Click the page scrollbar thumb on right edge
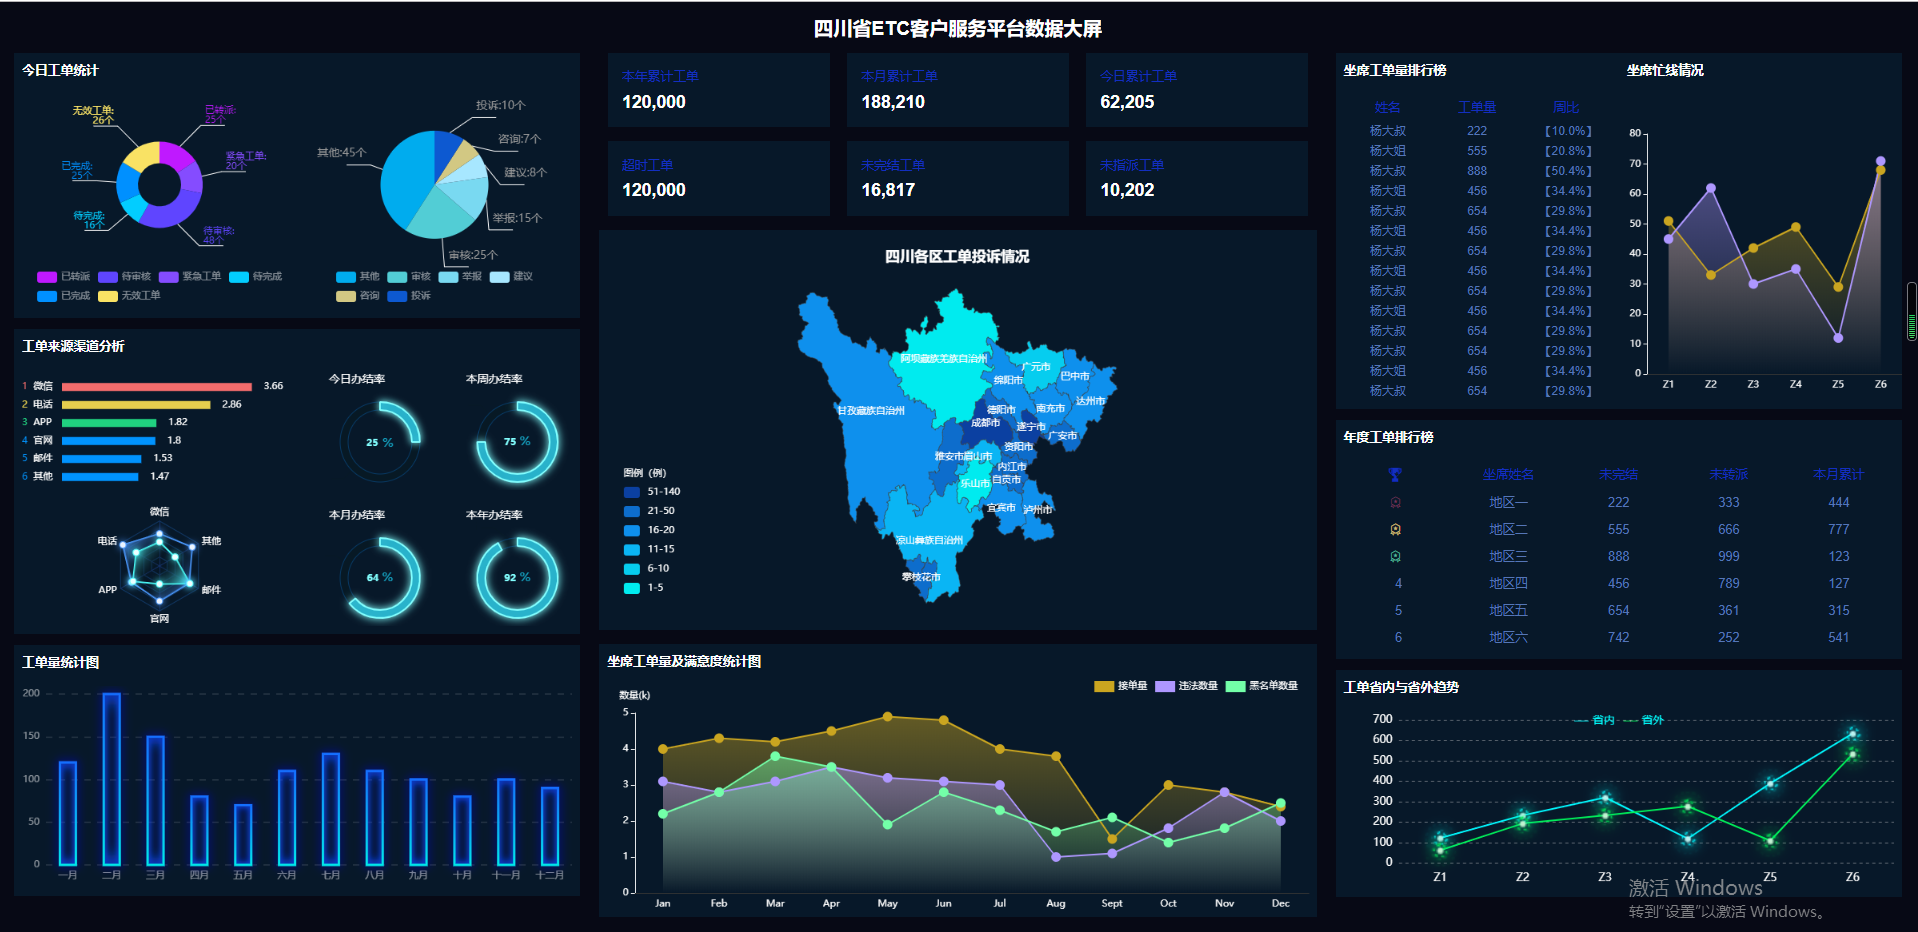Image resolution: width=1918 pixels, height=932 pixels. point(1911,312)
